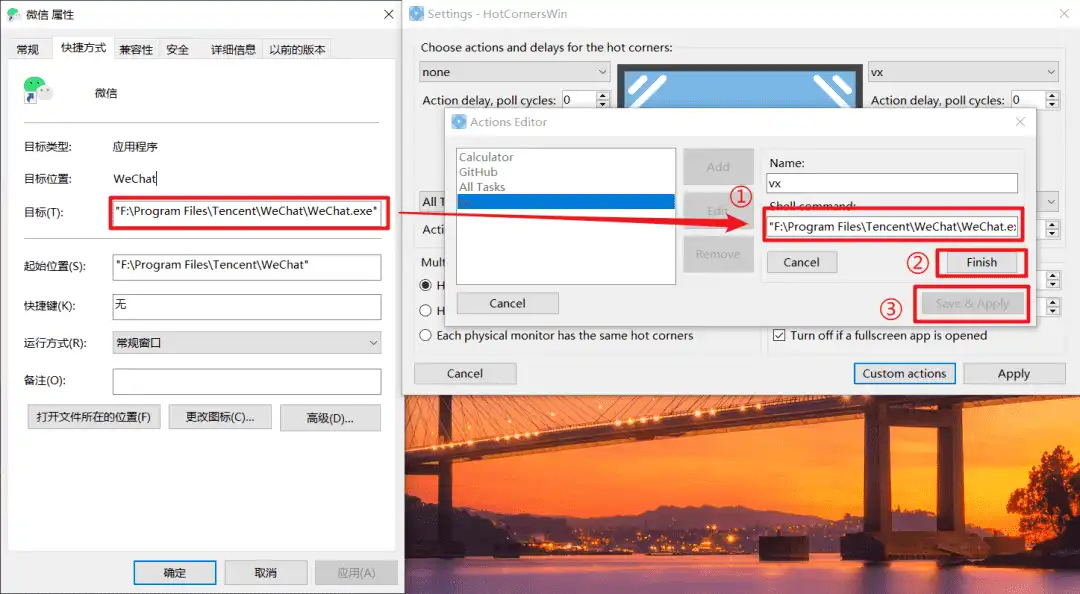Decrease the right Action delay spinner value
The height and width of the screenshot is (594, 1080).
[1052, 104]
